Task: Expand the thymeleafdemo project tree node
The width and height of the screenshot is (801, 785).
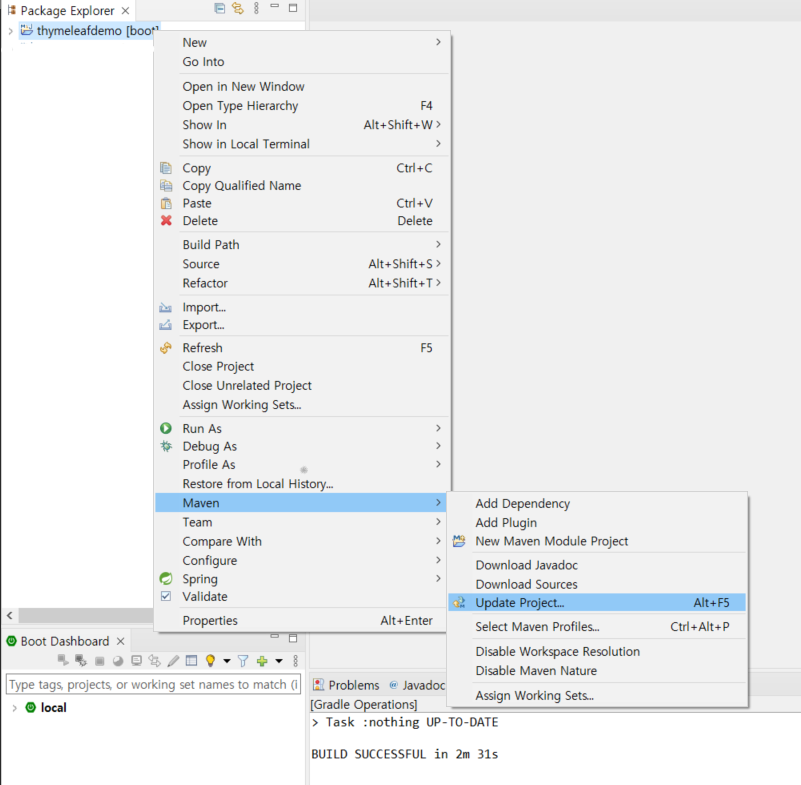Action: (x=10, y=31)
